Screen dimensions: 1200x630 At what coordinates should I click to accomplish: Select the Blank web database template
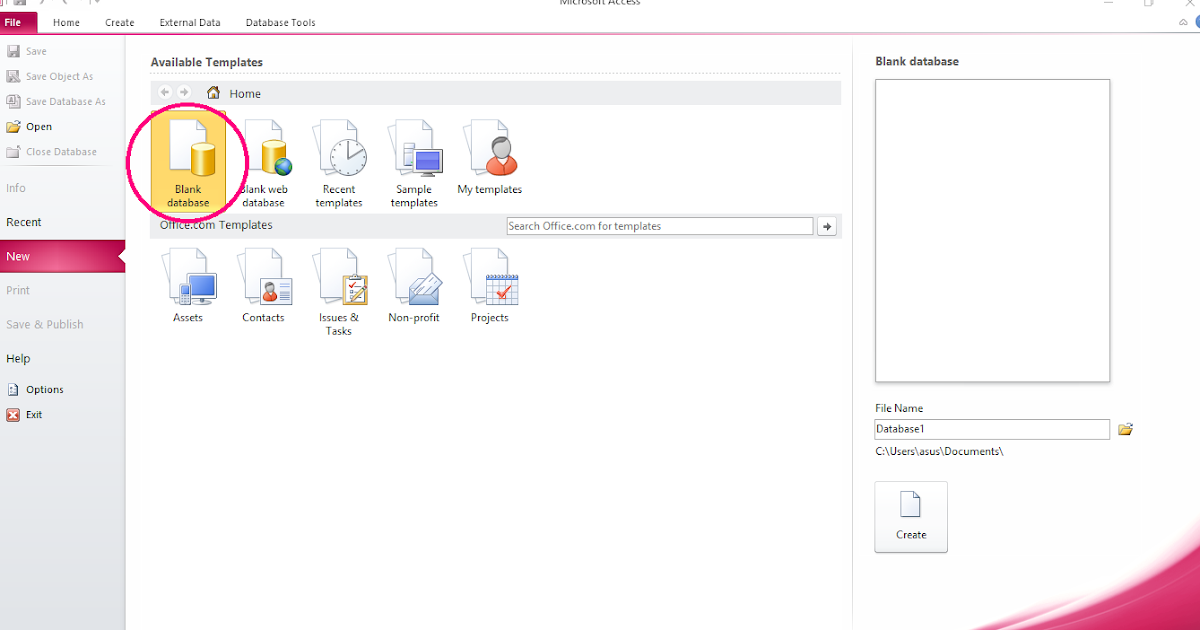click(263, 160)
